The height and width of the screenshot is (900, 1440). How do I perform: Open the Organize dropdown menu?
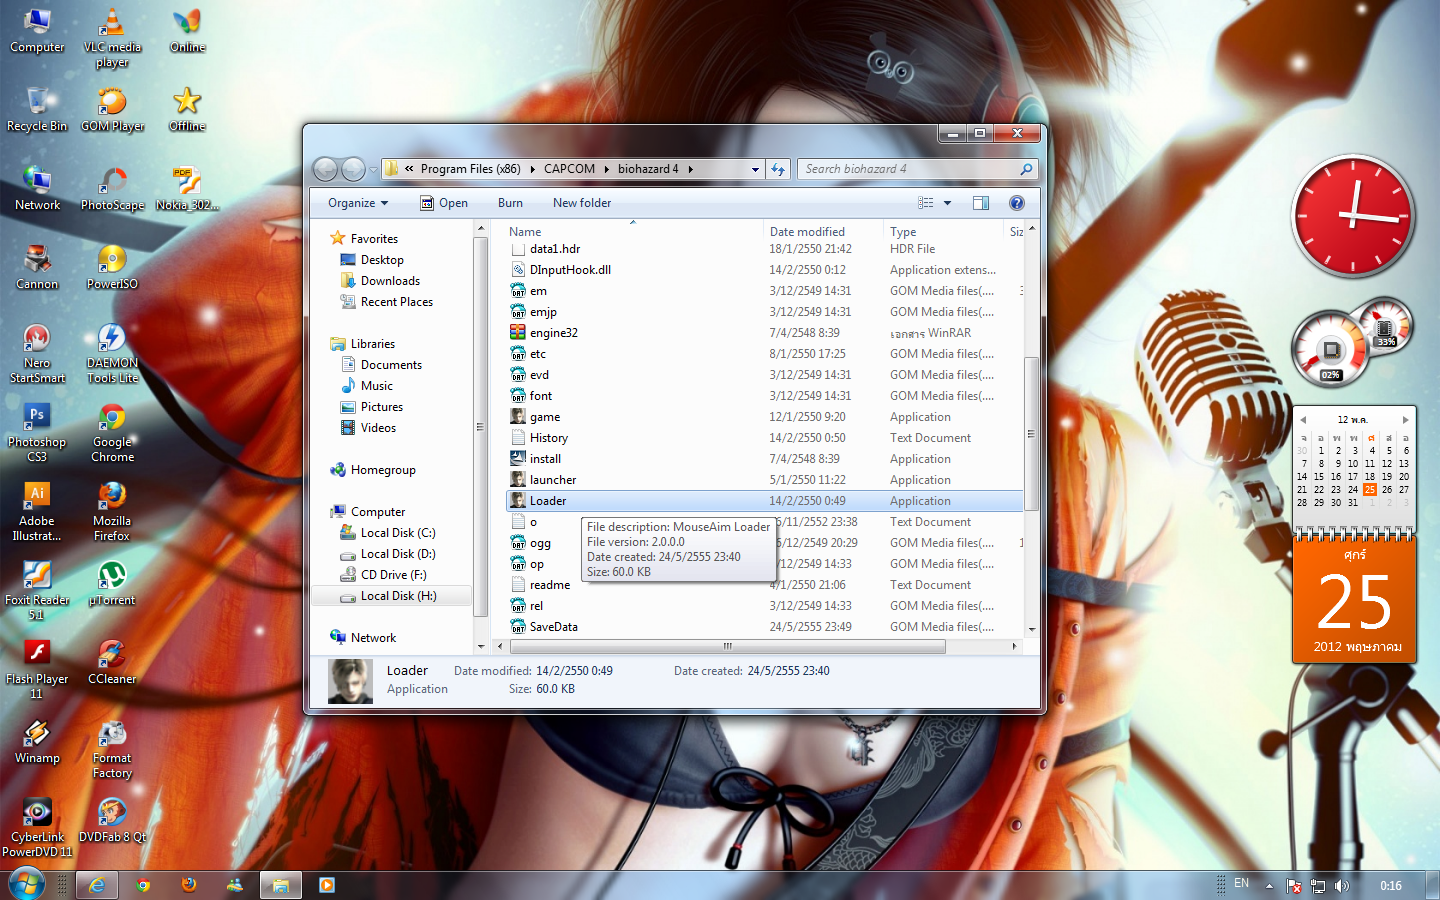358,203
